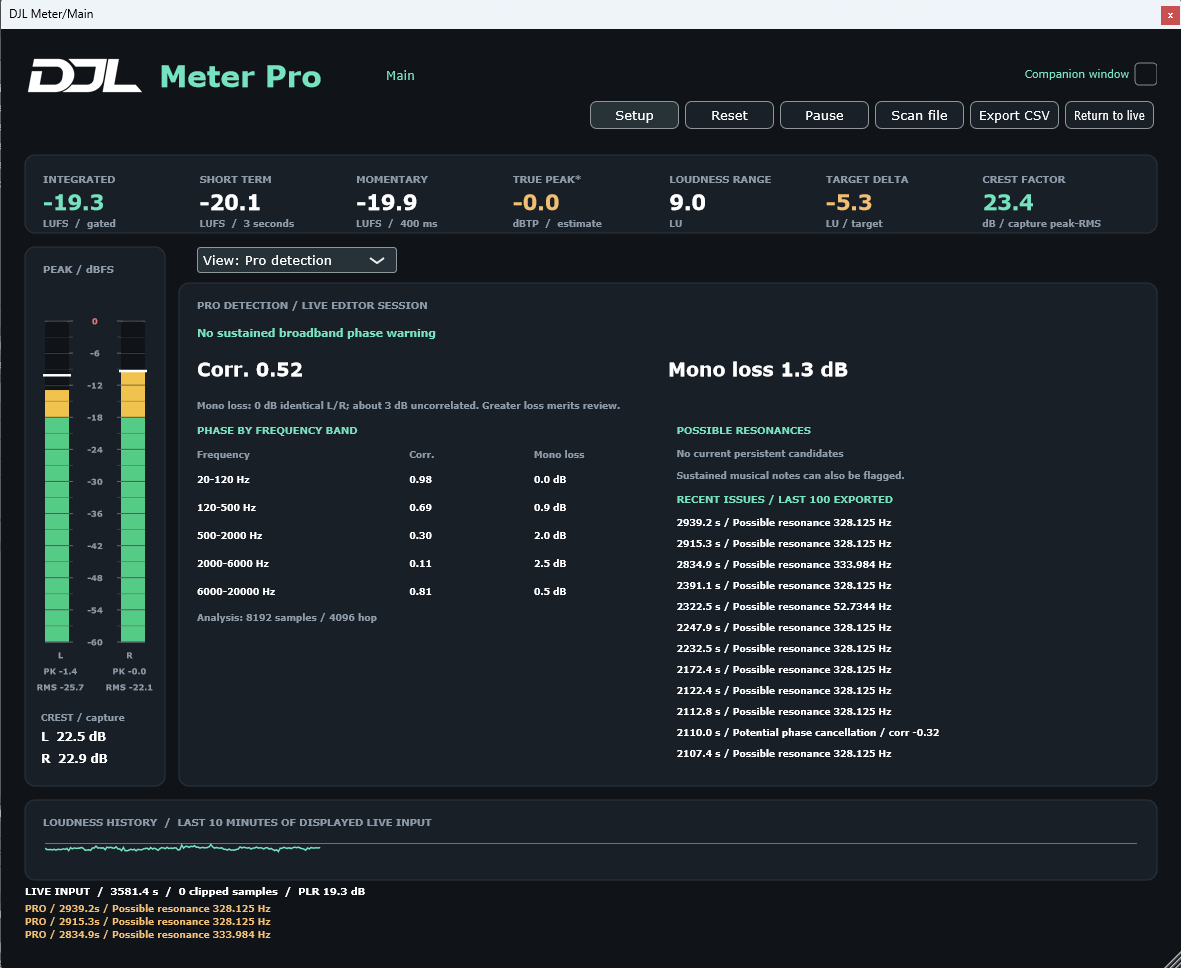
Task: Click the 2322.5 s resonance 52.7344 Hz issue
Action: (x=784, y=606)
